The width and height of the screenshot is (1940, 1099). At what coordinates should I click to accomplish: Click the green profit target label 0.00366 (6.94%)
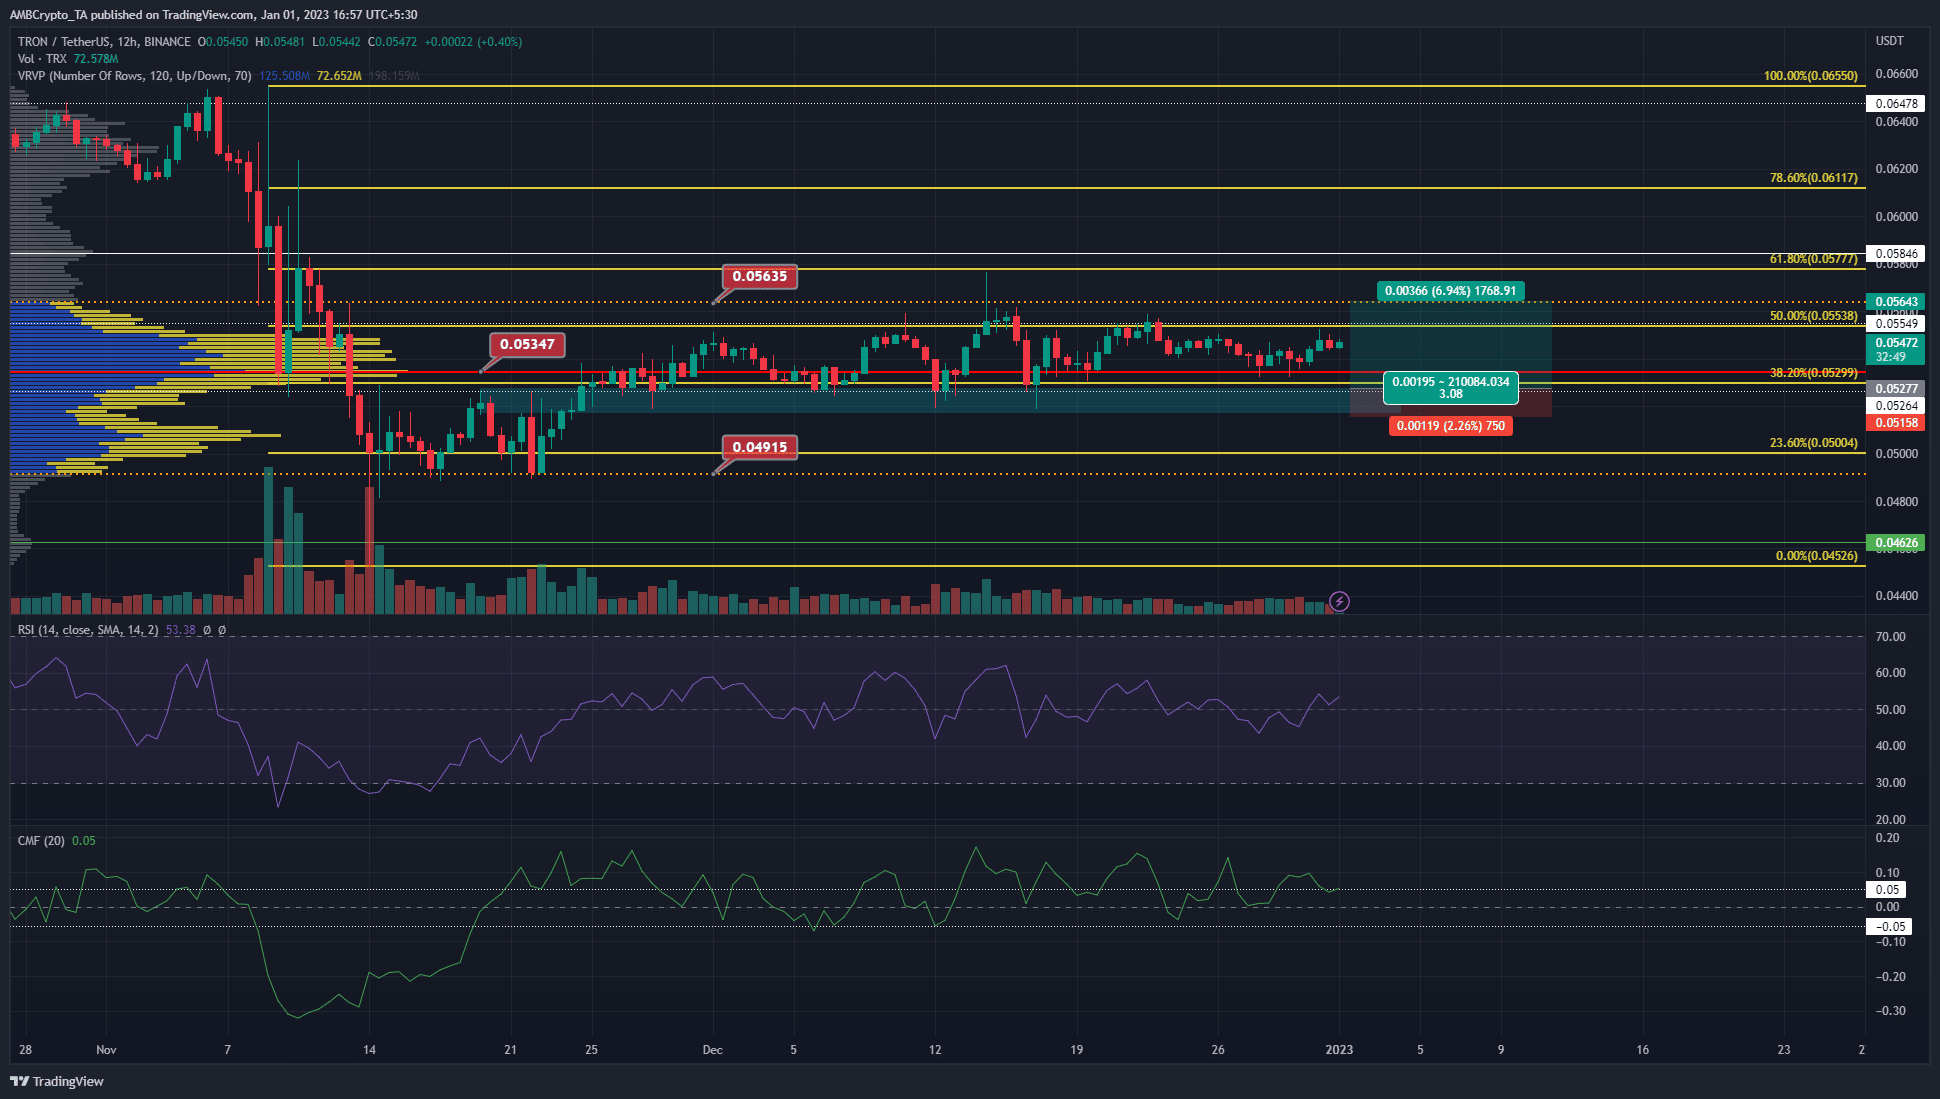[x=1450, y=291]
